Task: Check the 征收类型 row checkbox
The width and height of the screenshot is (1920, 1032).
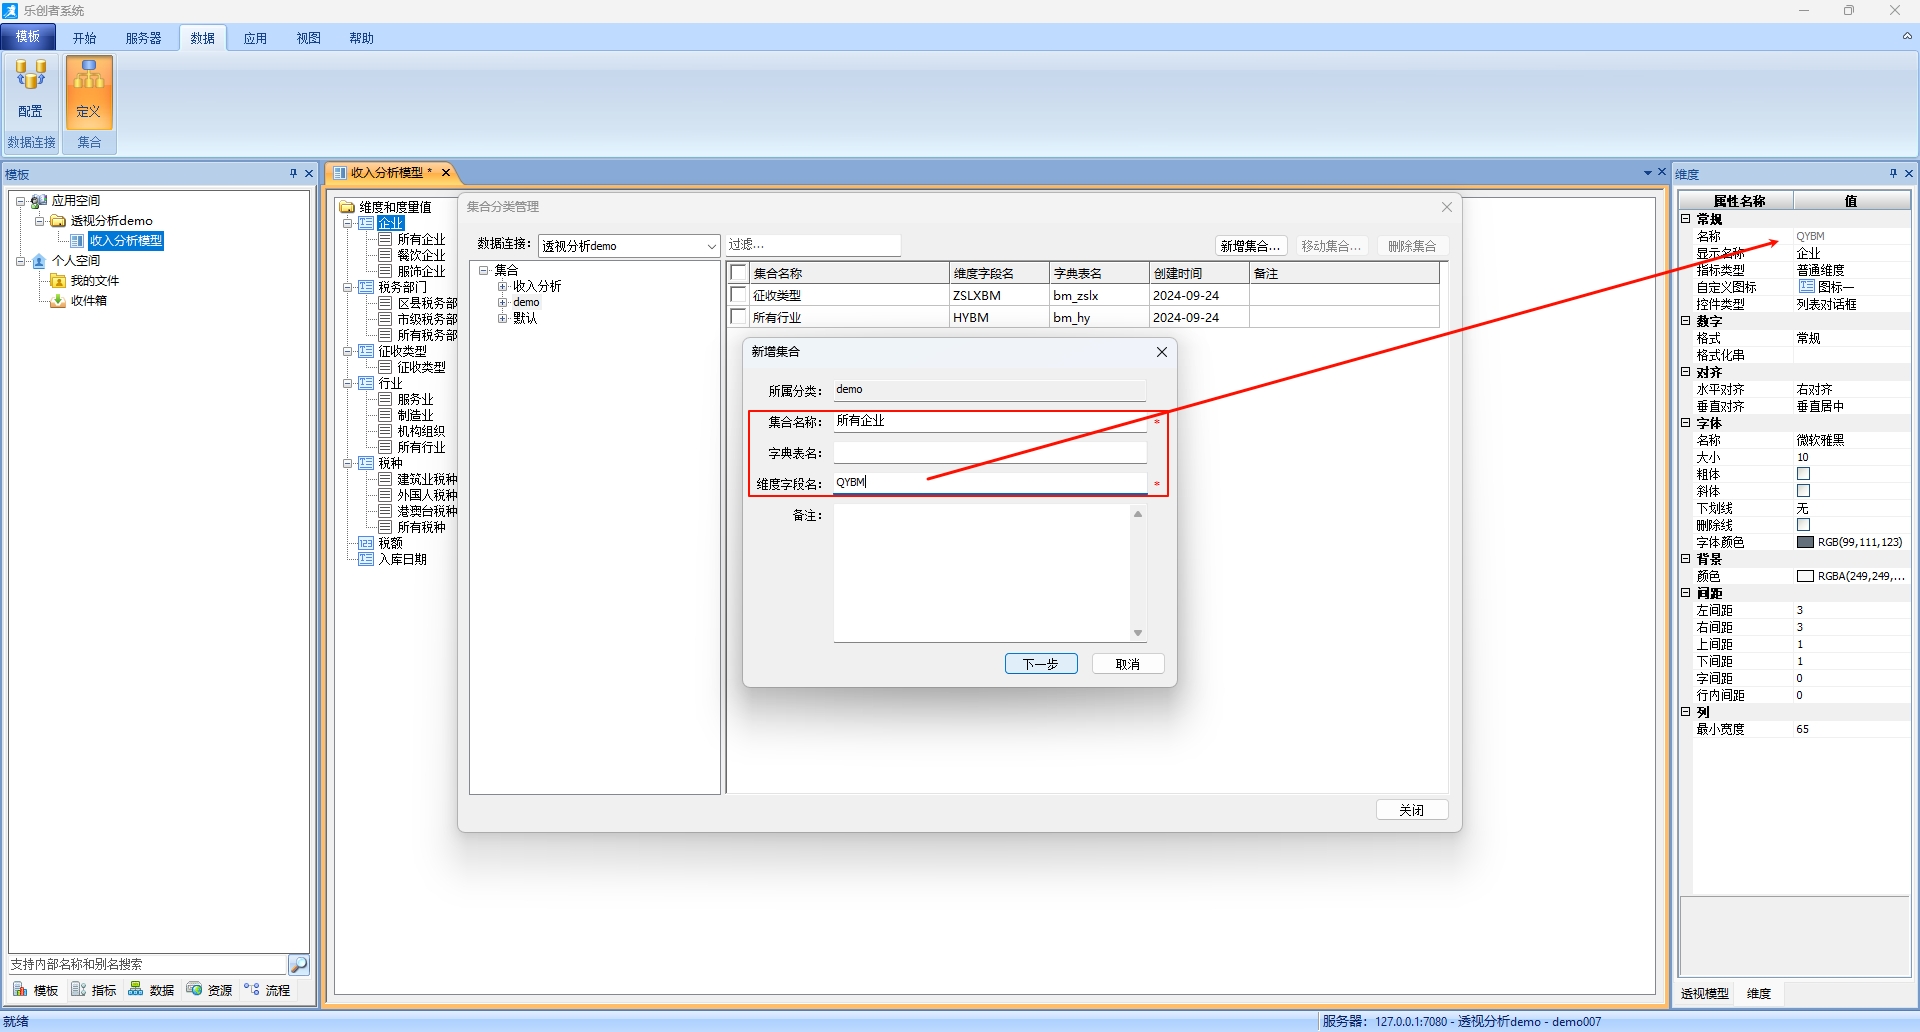Action: tap(739, 295)
